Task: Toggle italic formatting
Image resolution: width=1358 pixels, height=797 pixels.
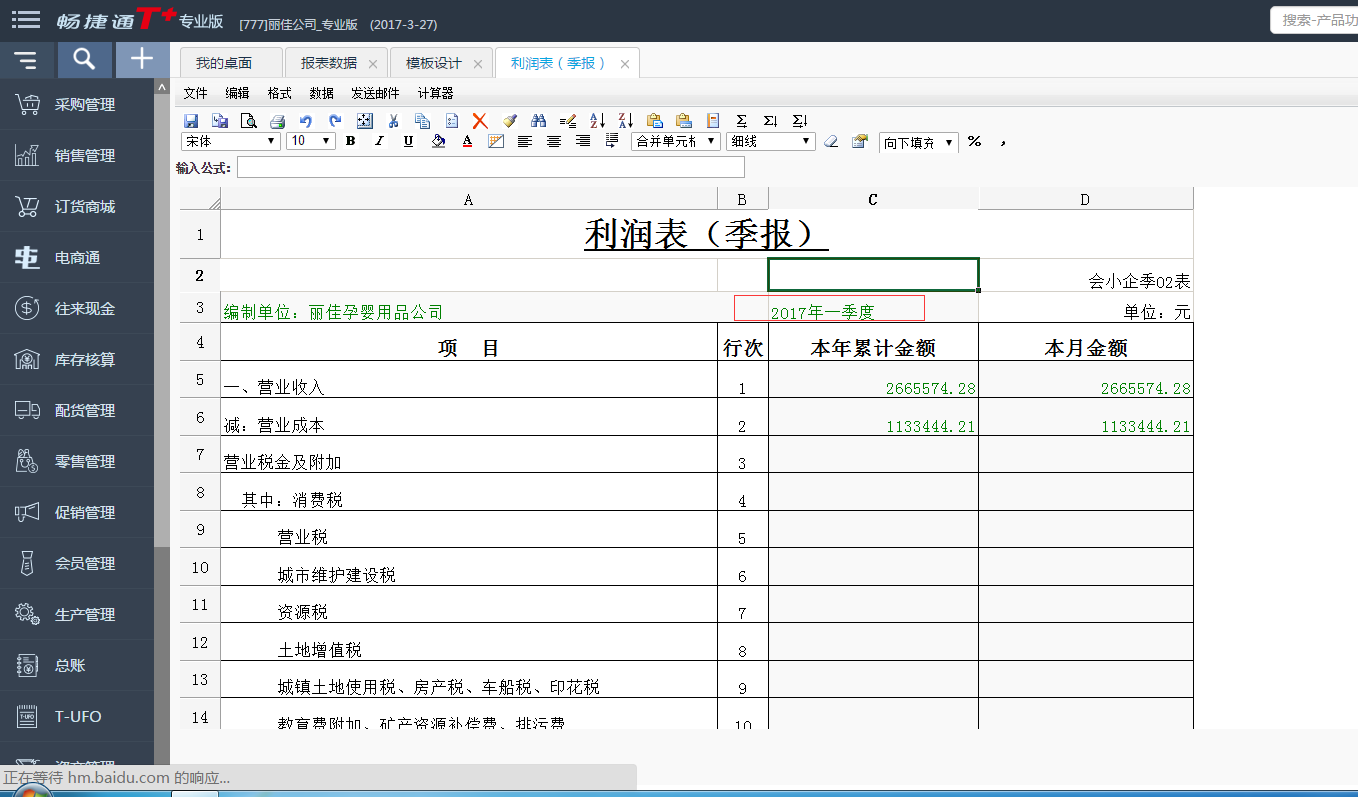Action: [x=379, y=141]
